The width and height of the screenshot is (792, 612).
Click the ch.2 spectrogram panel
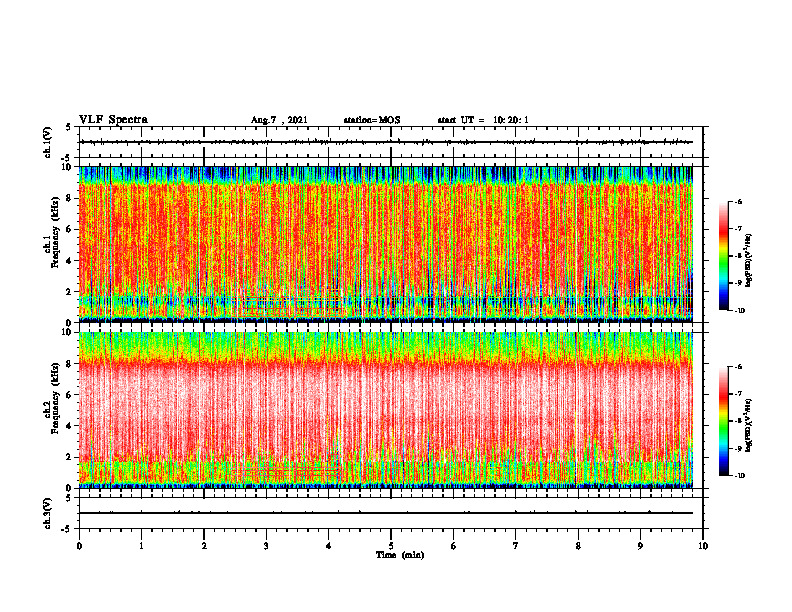pos(386,410)
